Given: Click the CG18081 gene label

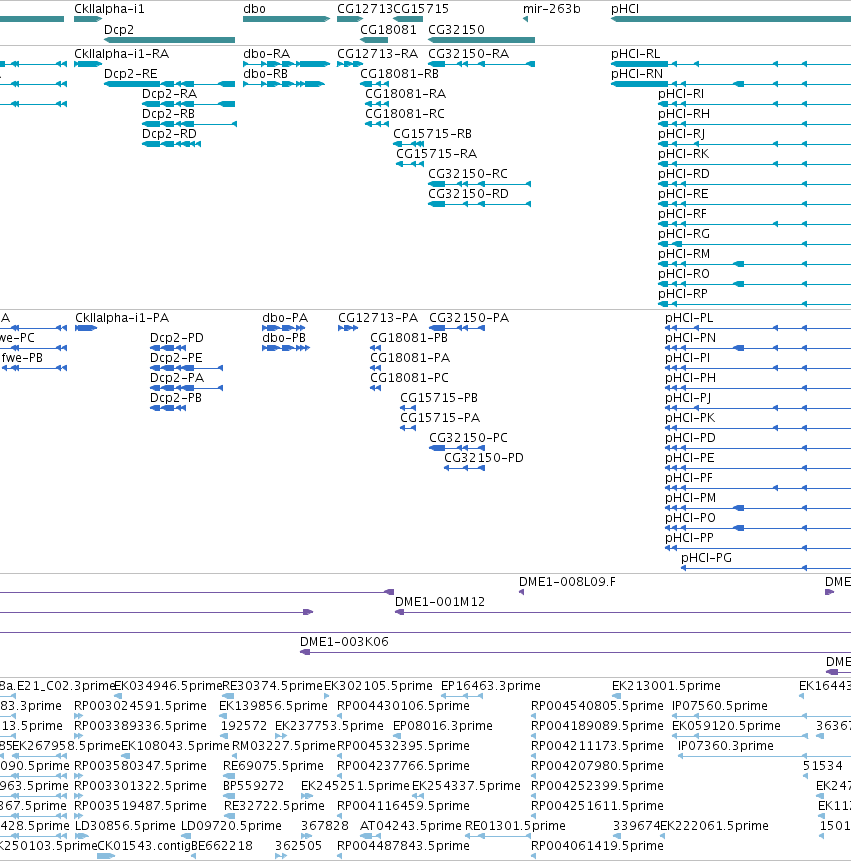Looking at the screenshot, I should click(388, 30).
